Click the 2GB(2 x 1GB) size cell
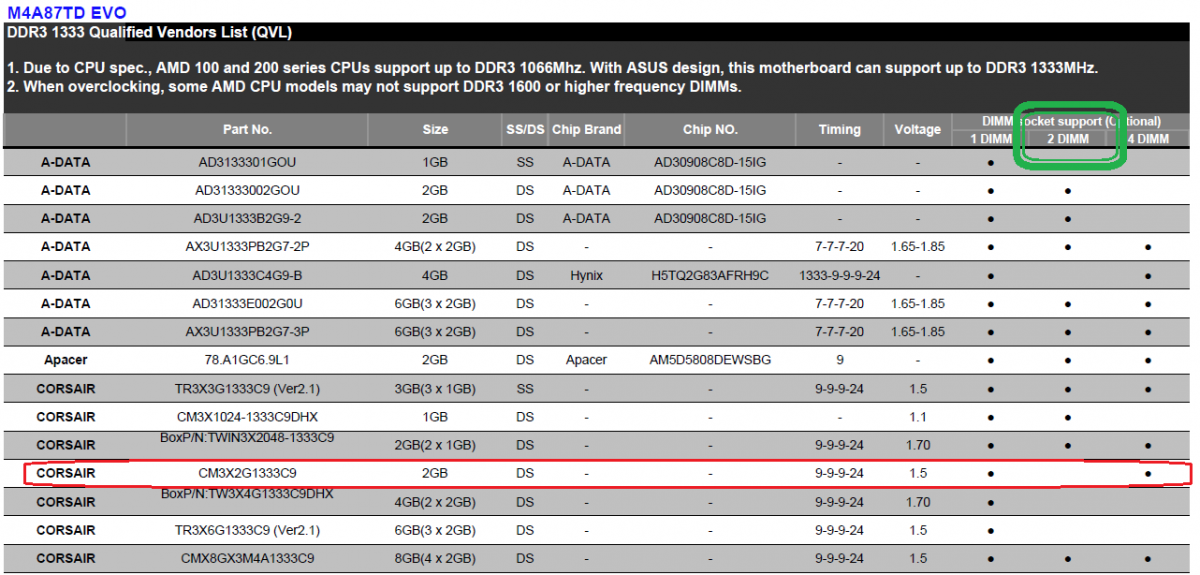1200x575 pixels. click(435, 445)
